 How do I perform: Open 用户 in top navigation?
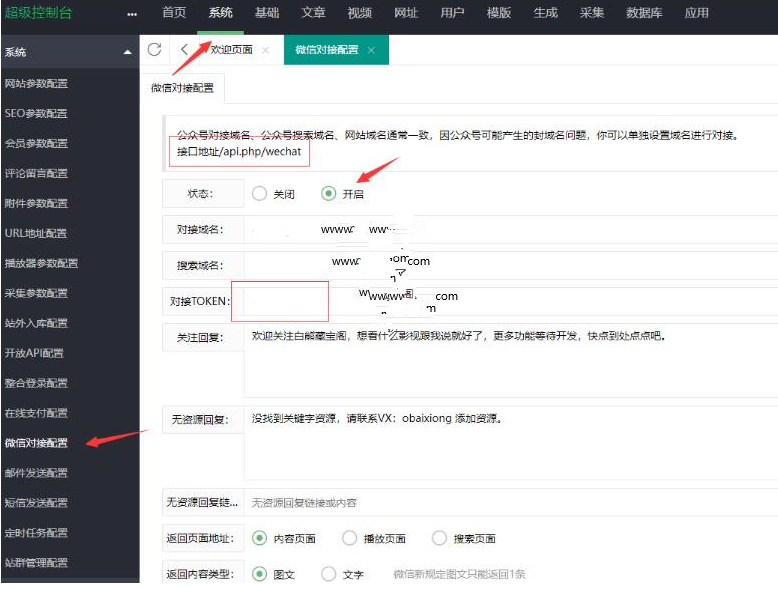click(453, 13)
